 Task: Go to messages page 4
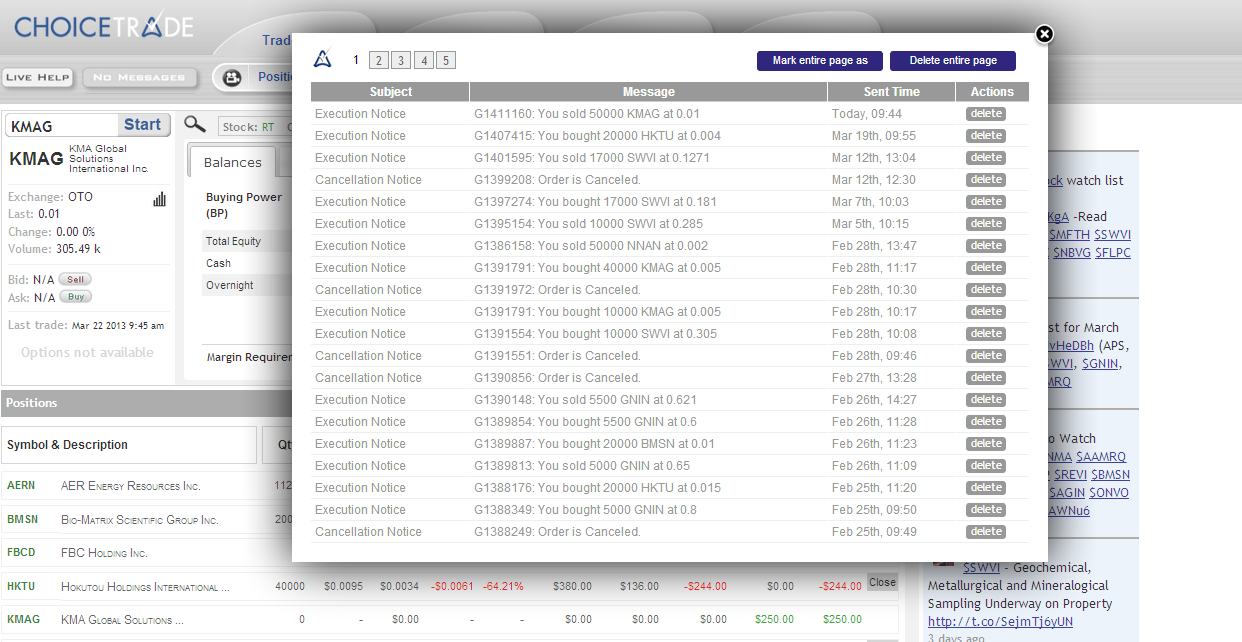pos(423,61)
